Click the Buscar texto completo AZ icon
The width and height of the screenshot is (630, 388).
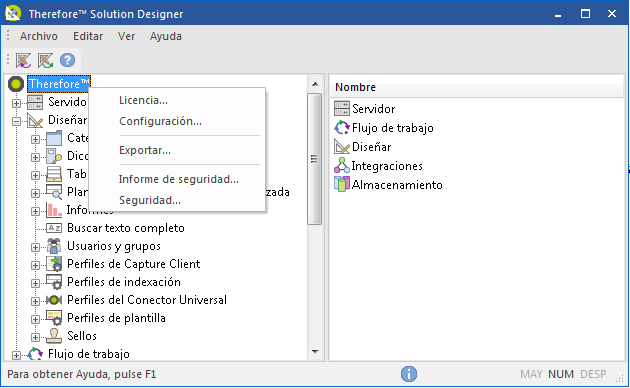point(54,228)
